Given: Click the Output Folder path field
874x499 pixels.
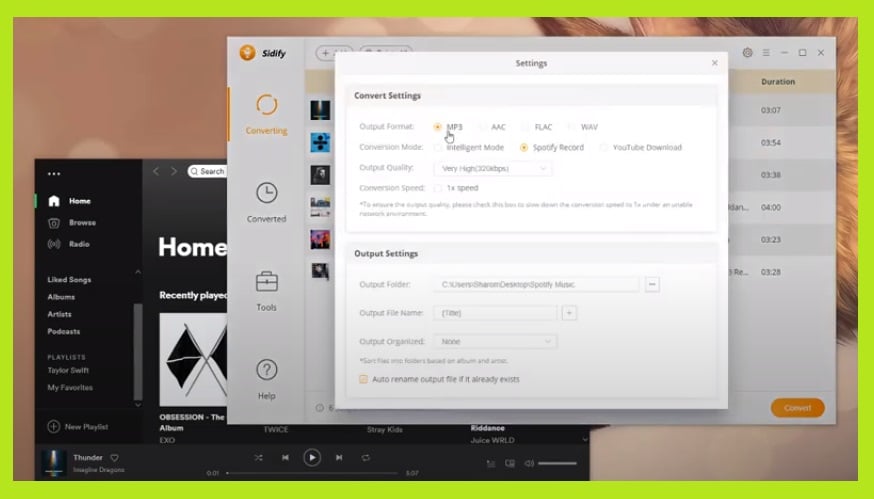Looking at the screenshot, I should click(x=536, y=284).
